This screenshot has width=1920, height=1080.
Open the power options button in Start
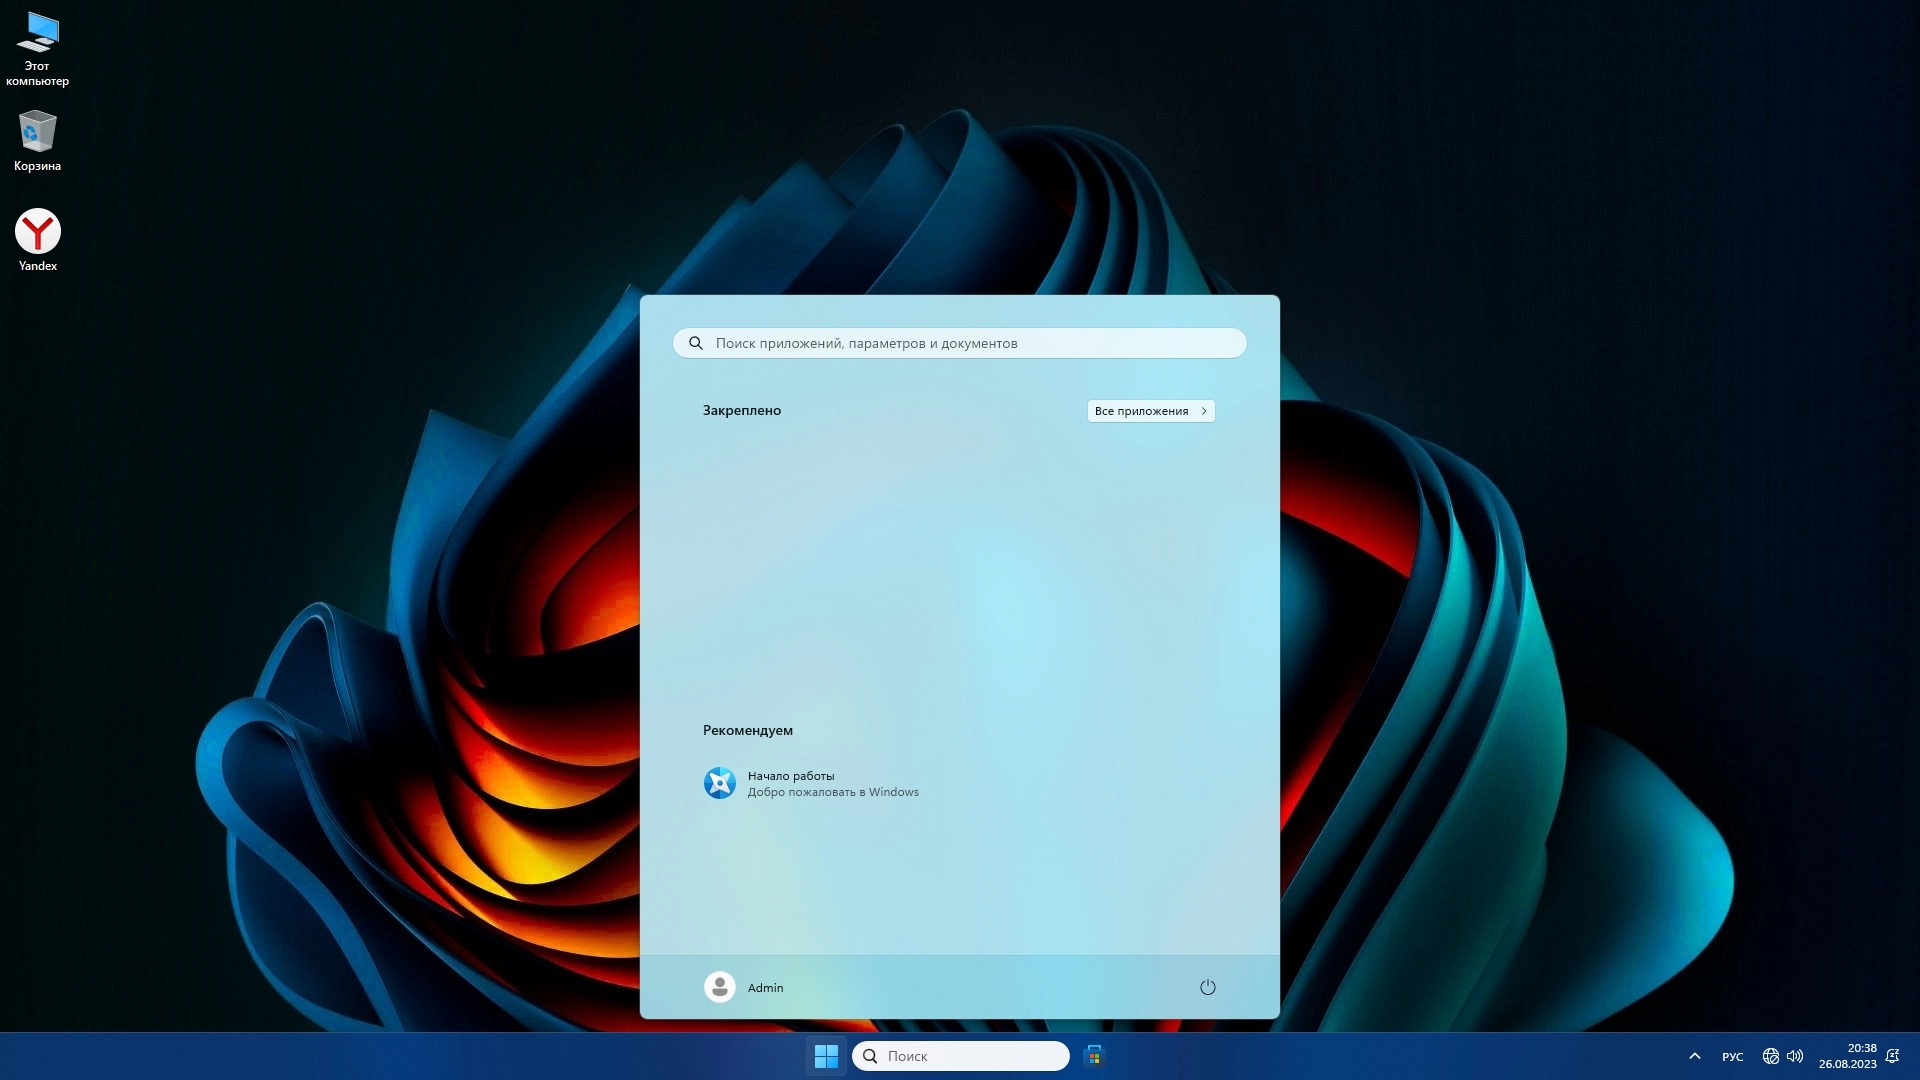(1207, 987)
